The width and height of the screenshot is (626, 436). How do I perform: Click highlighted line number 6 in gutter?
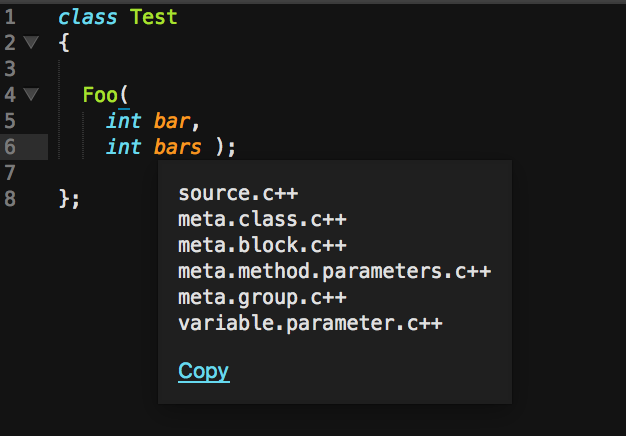tap(10, 147)
